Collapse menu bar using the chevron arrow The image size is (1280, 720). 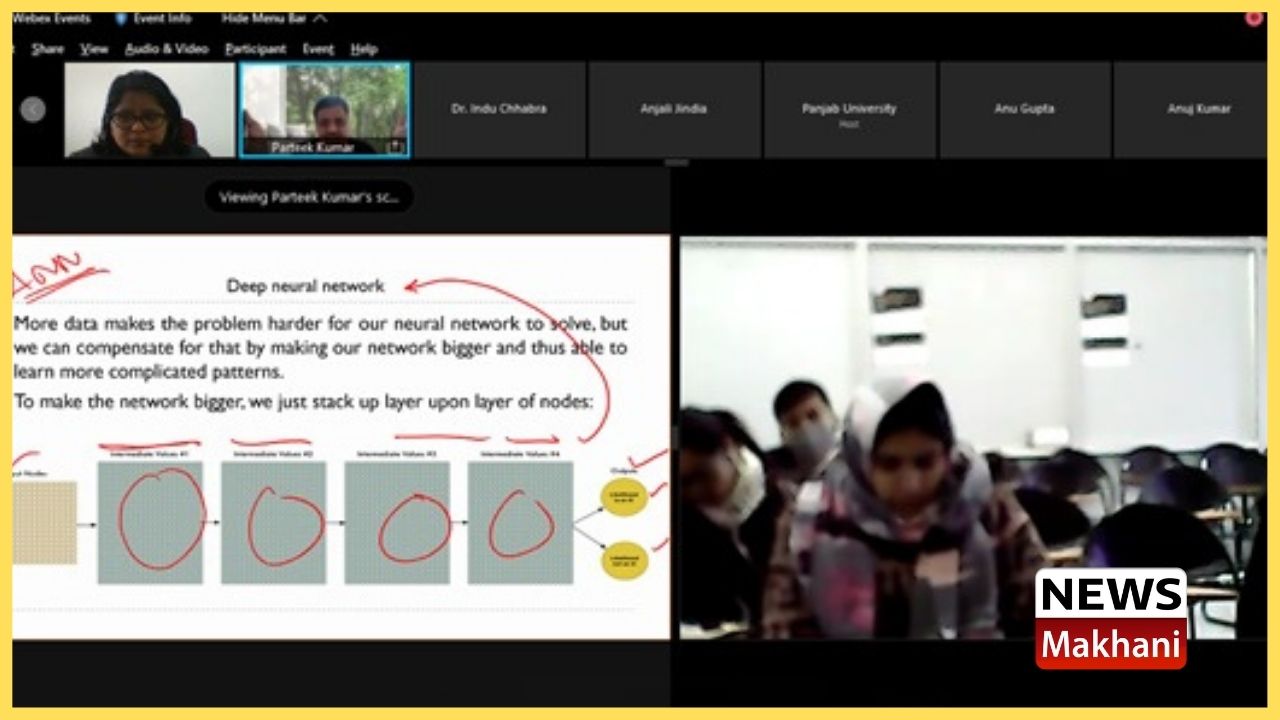pyautogui.click(x=319, y=19)
